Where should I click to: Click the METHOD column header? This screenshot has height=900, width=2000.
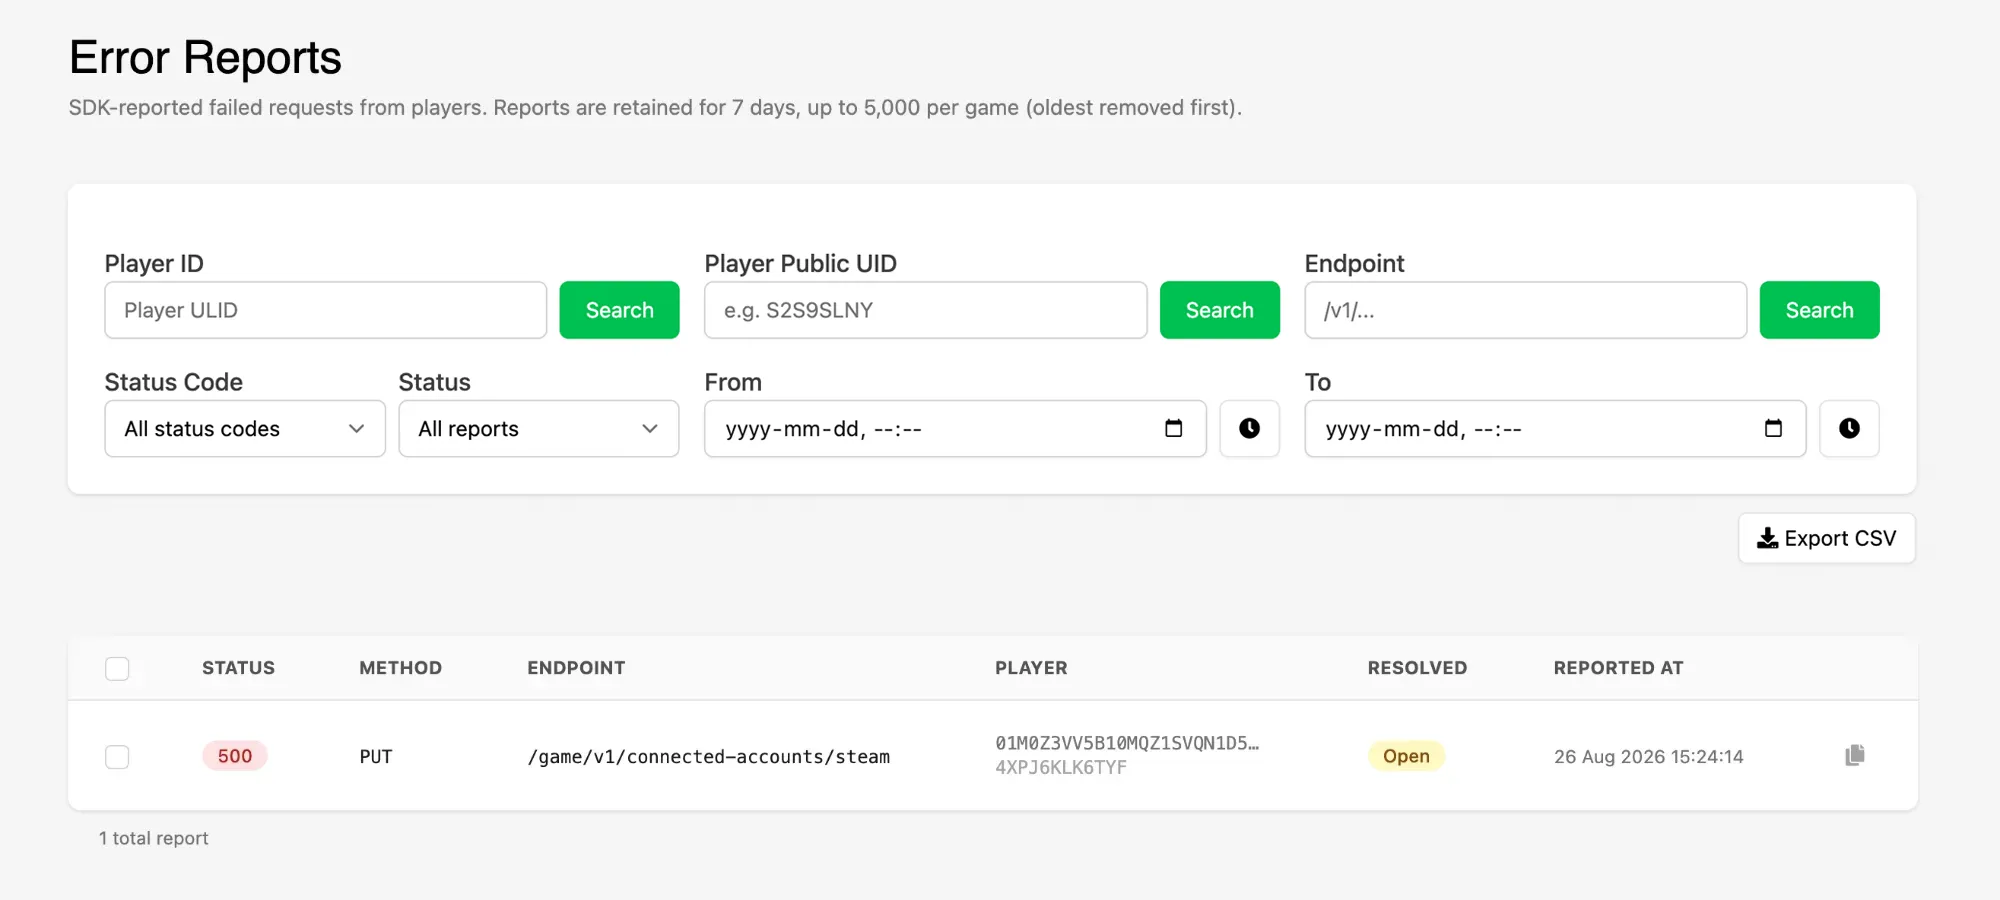400,668
